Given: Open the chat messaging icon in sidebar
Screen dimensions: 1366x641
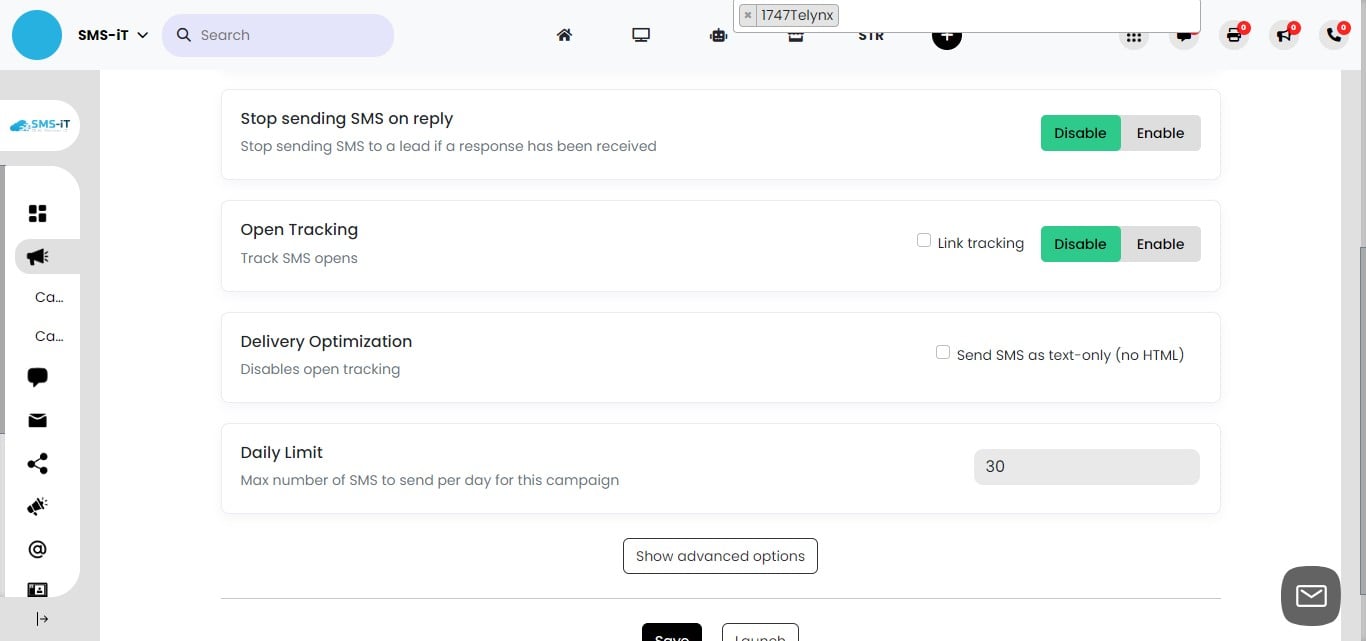Looking at the screenshot, I should click(x=37, y=377).
